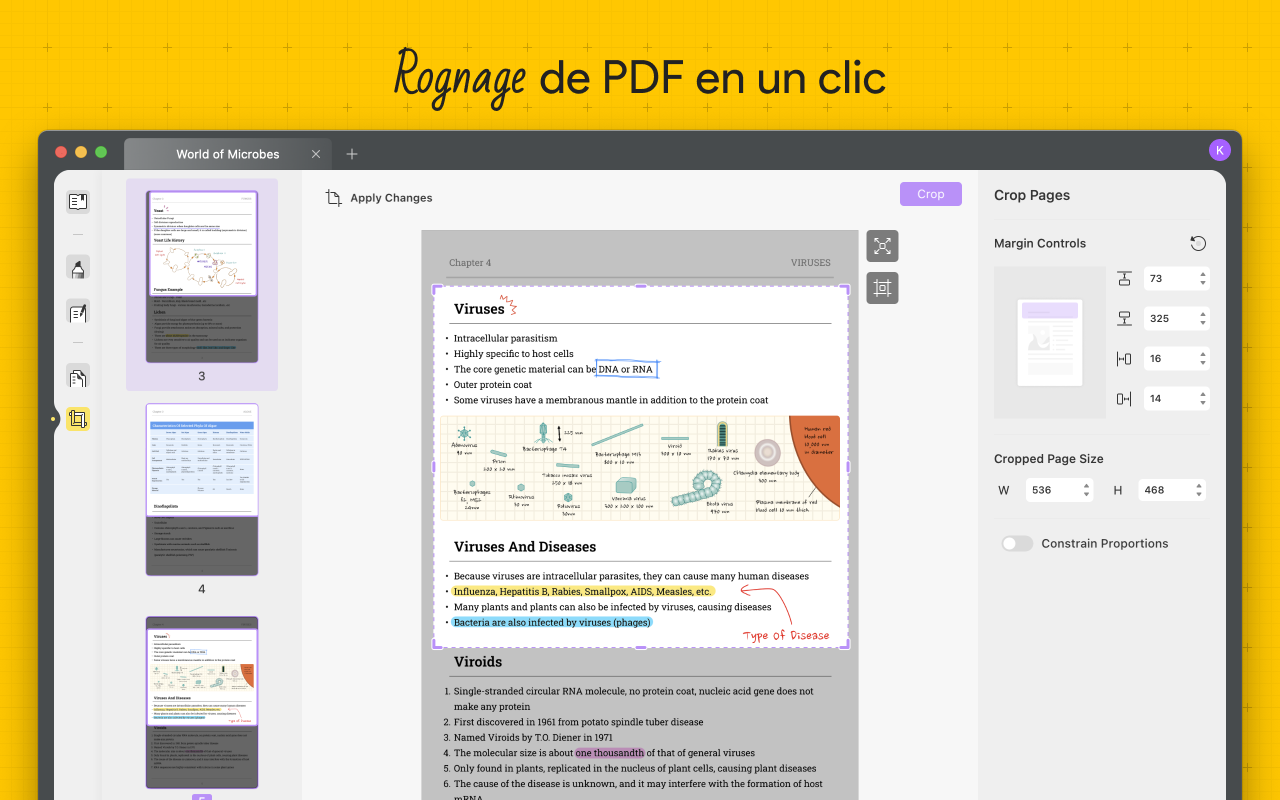Viewport: 1280px width, 800px height.
Task: Click the Apply Changes icon
Action: pyautogui.click(x=334, y=197)
